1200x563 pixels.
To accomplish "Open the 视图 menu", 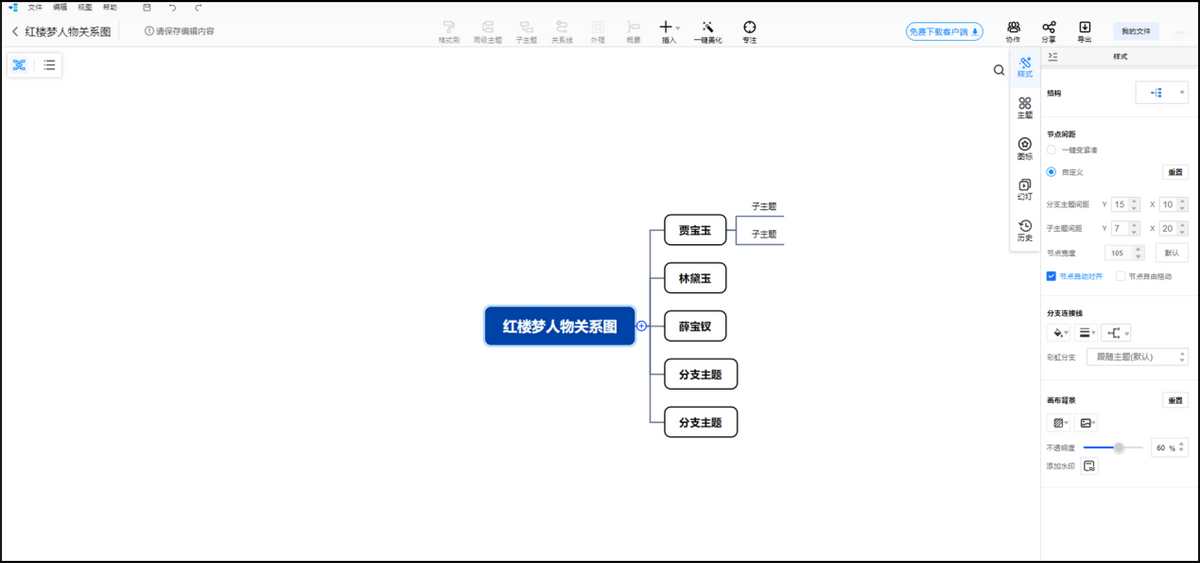I will click(85, 7).
